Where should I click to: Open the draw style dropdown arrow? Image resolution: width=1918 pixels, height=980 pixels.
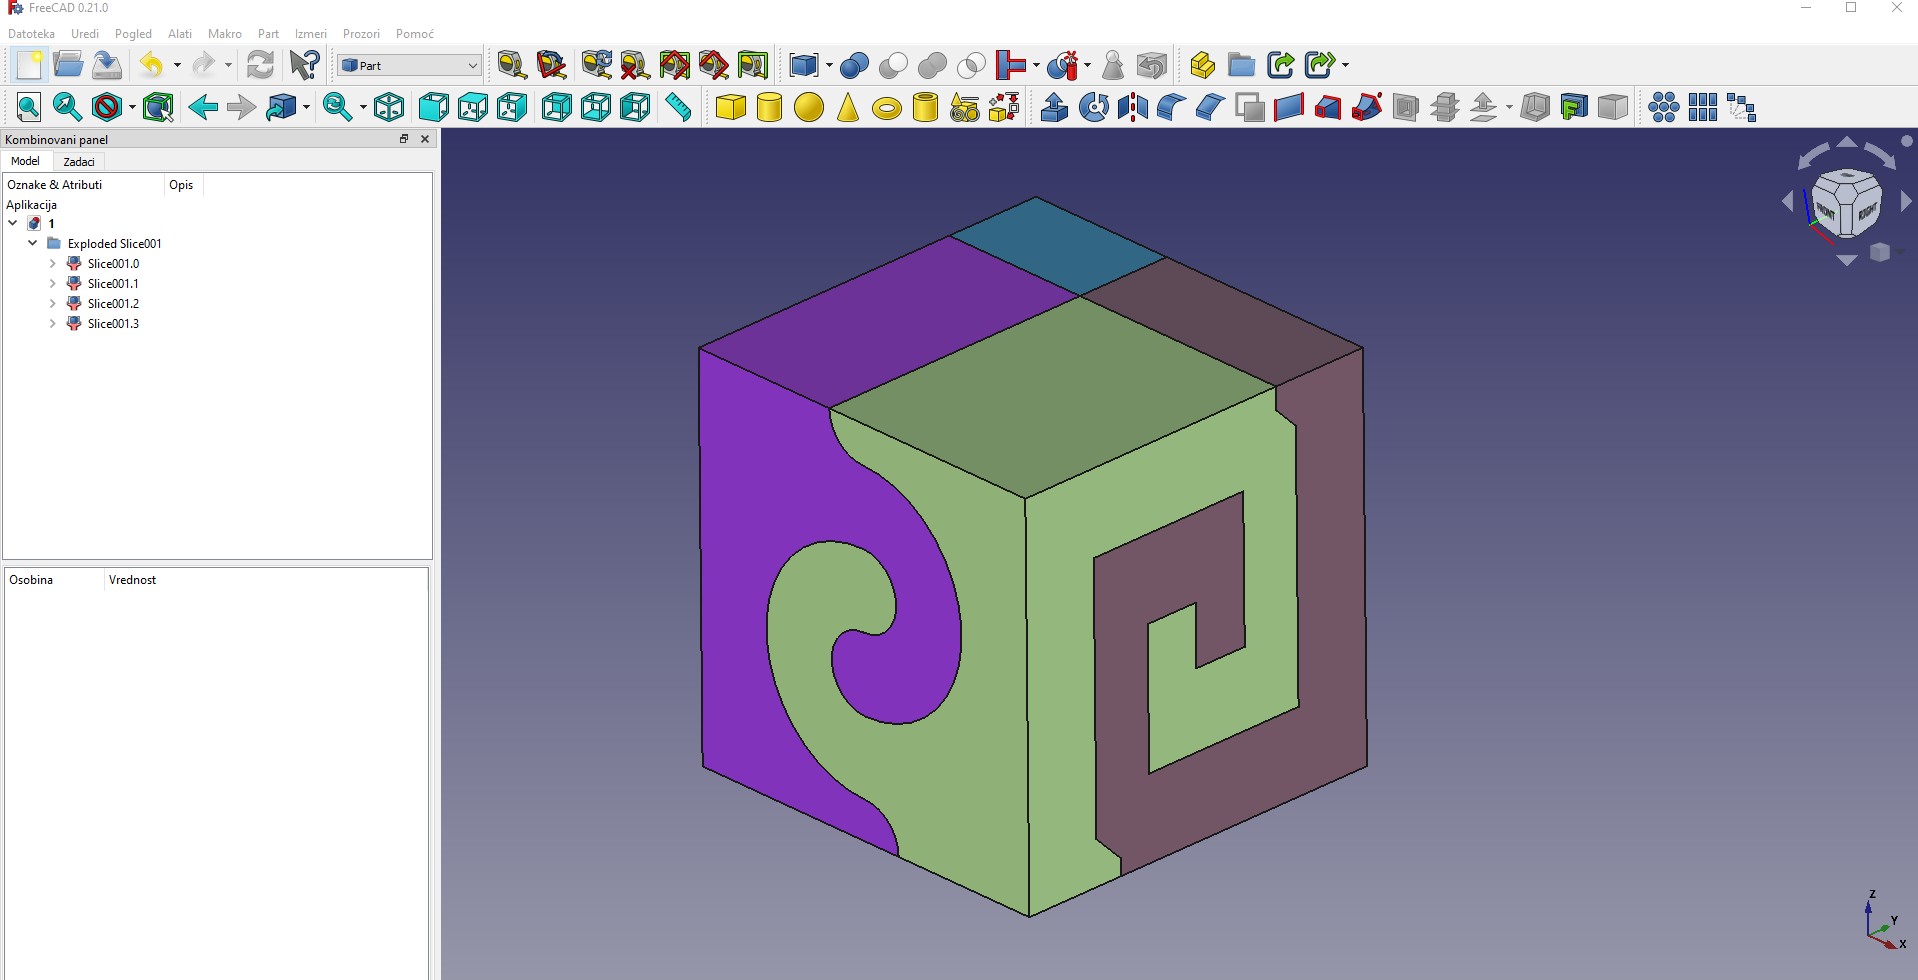pos(131,107)
